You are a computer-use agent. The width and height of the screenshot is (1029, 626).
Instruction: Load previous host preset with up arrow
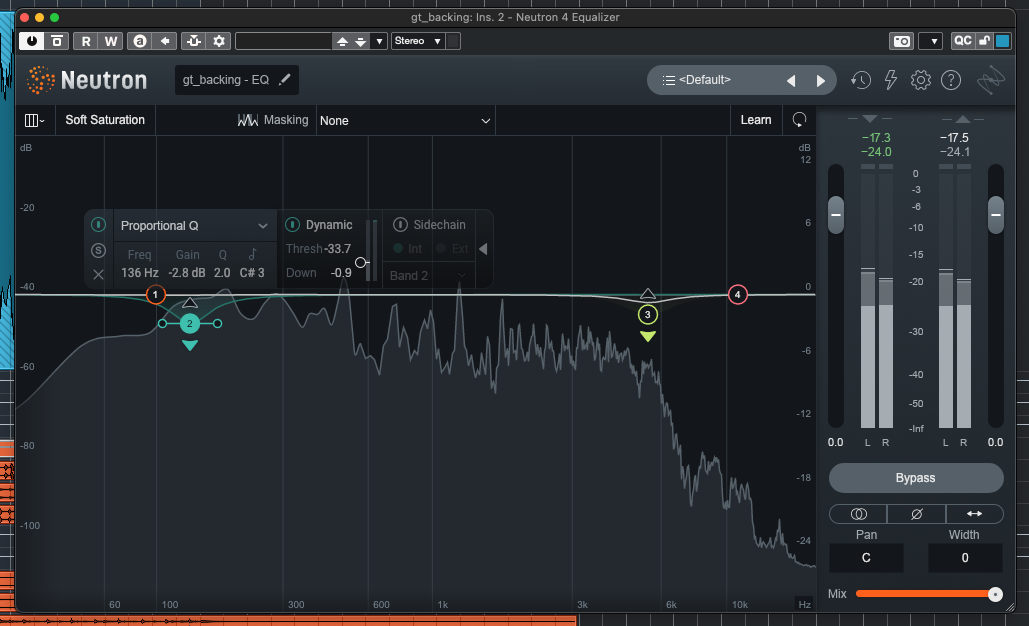(342, 41)
